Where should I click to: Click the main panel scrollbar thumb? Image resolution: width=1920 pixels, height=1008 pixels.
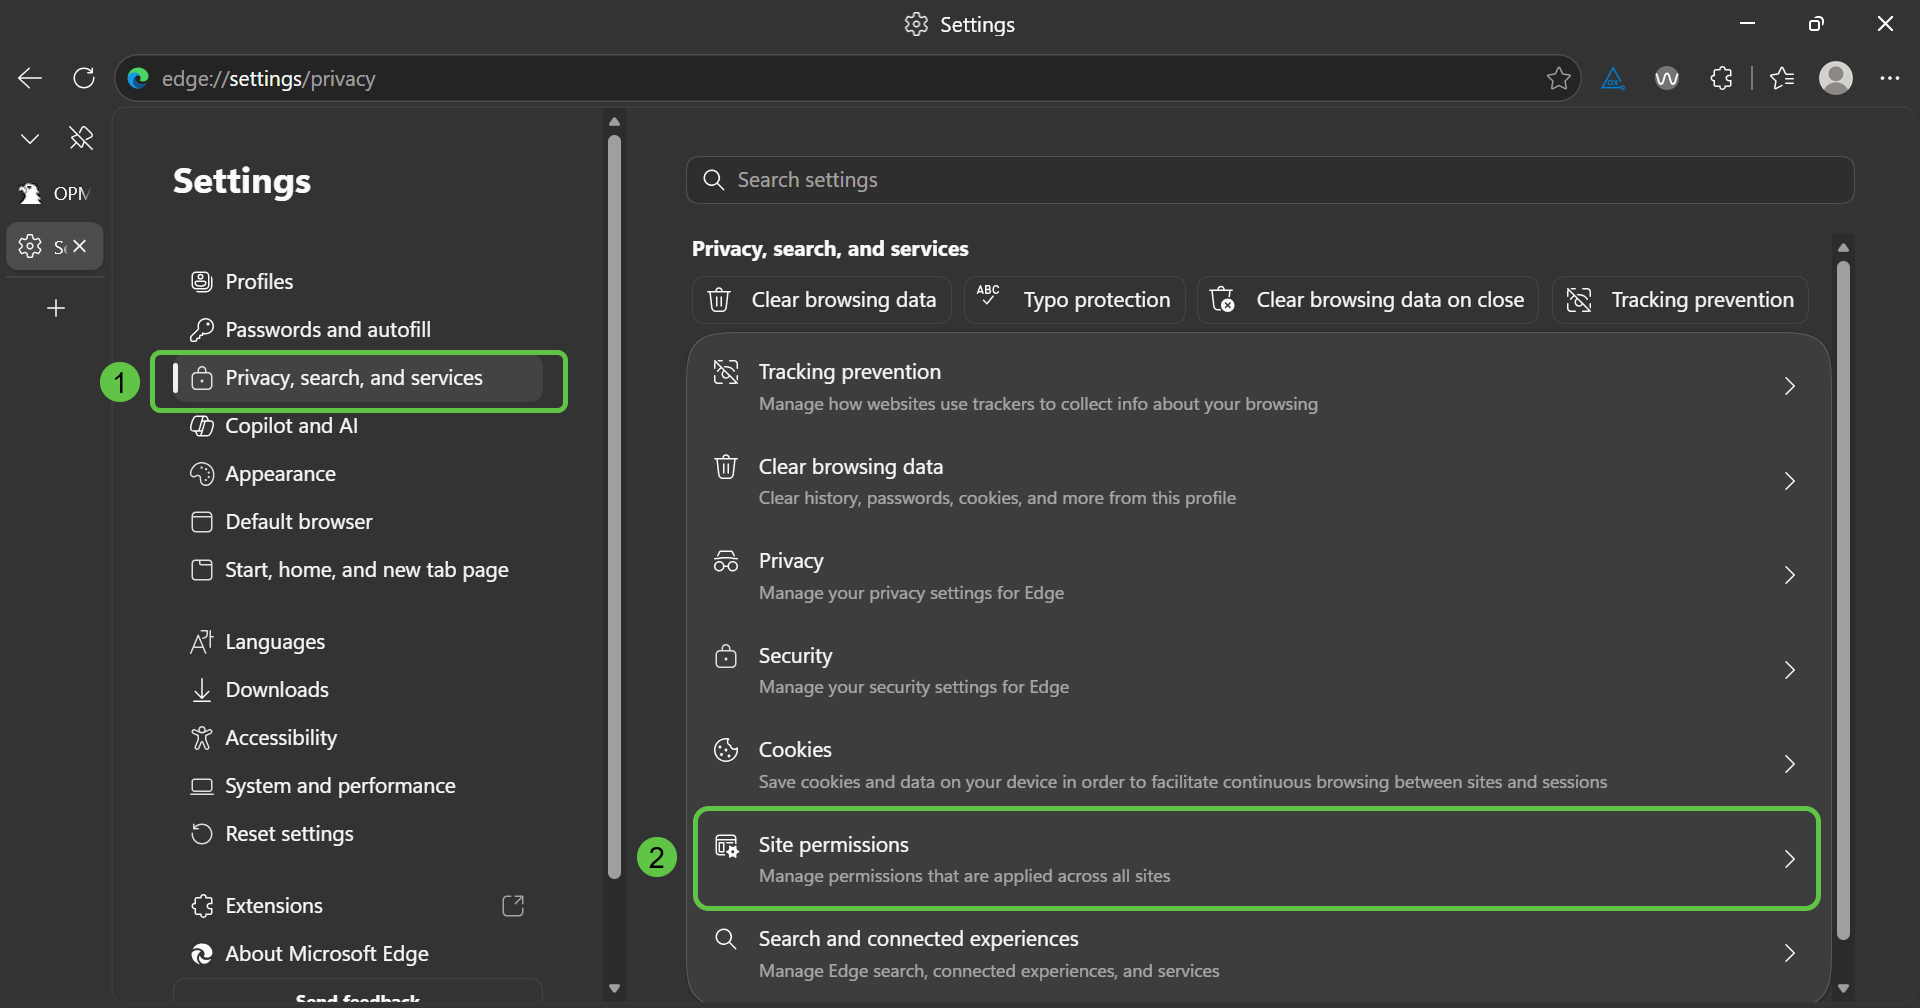point(1843,600)
